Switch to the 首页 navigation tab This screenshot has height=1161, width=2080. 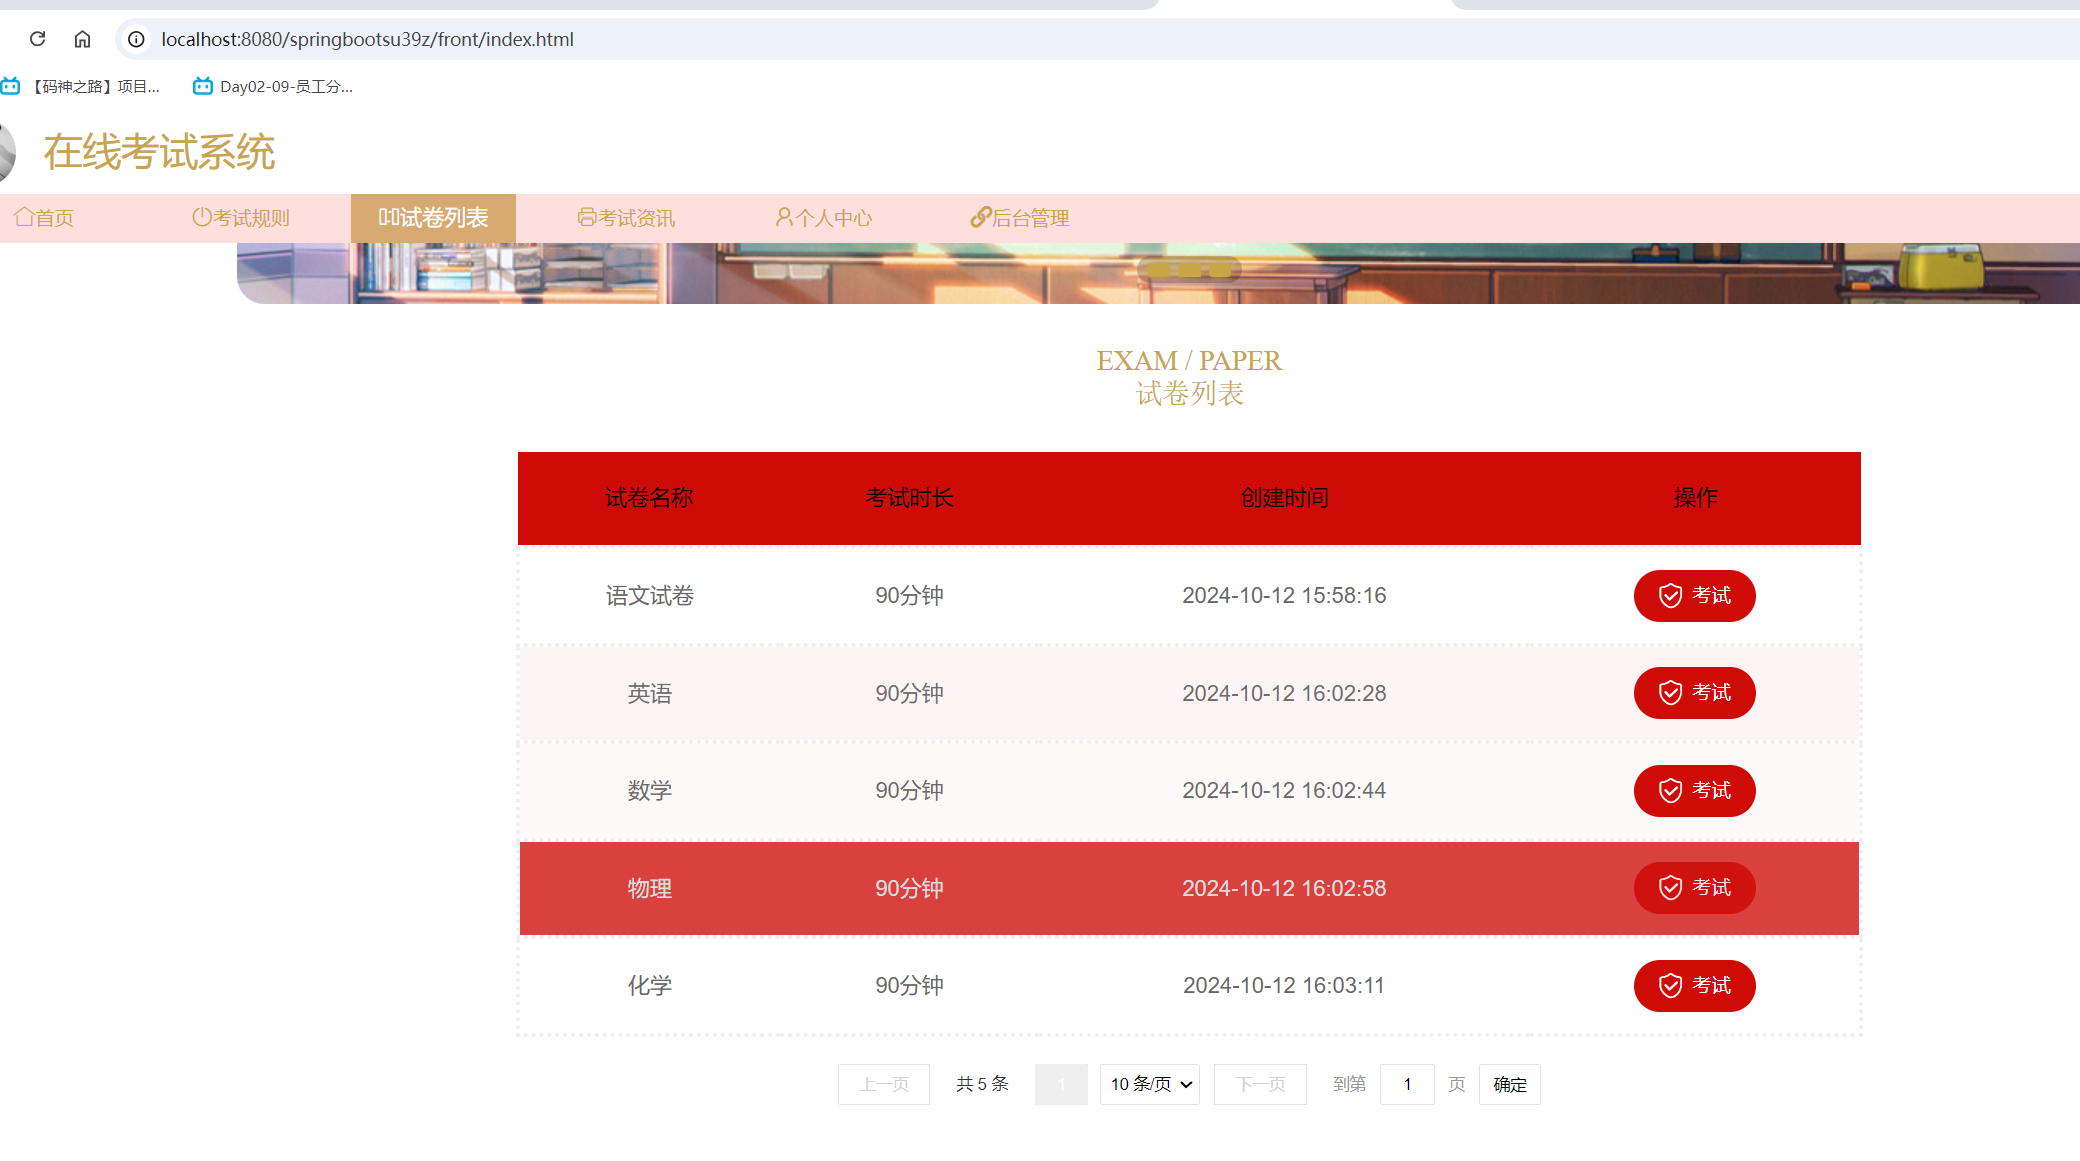pyautogui.click(x=43, y=217)
